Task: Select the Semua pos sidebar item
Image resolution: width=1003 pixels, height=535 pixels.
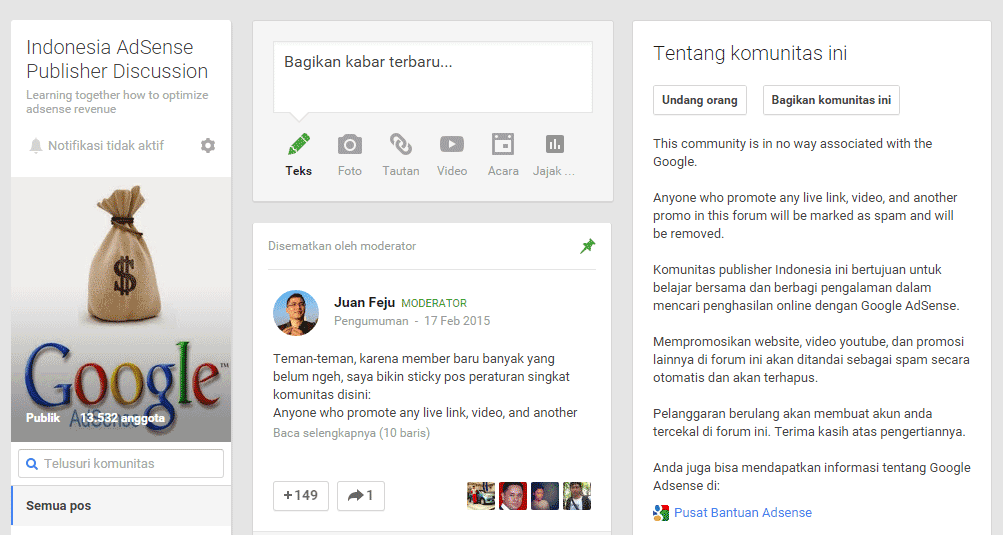Action: (121, 506)
